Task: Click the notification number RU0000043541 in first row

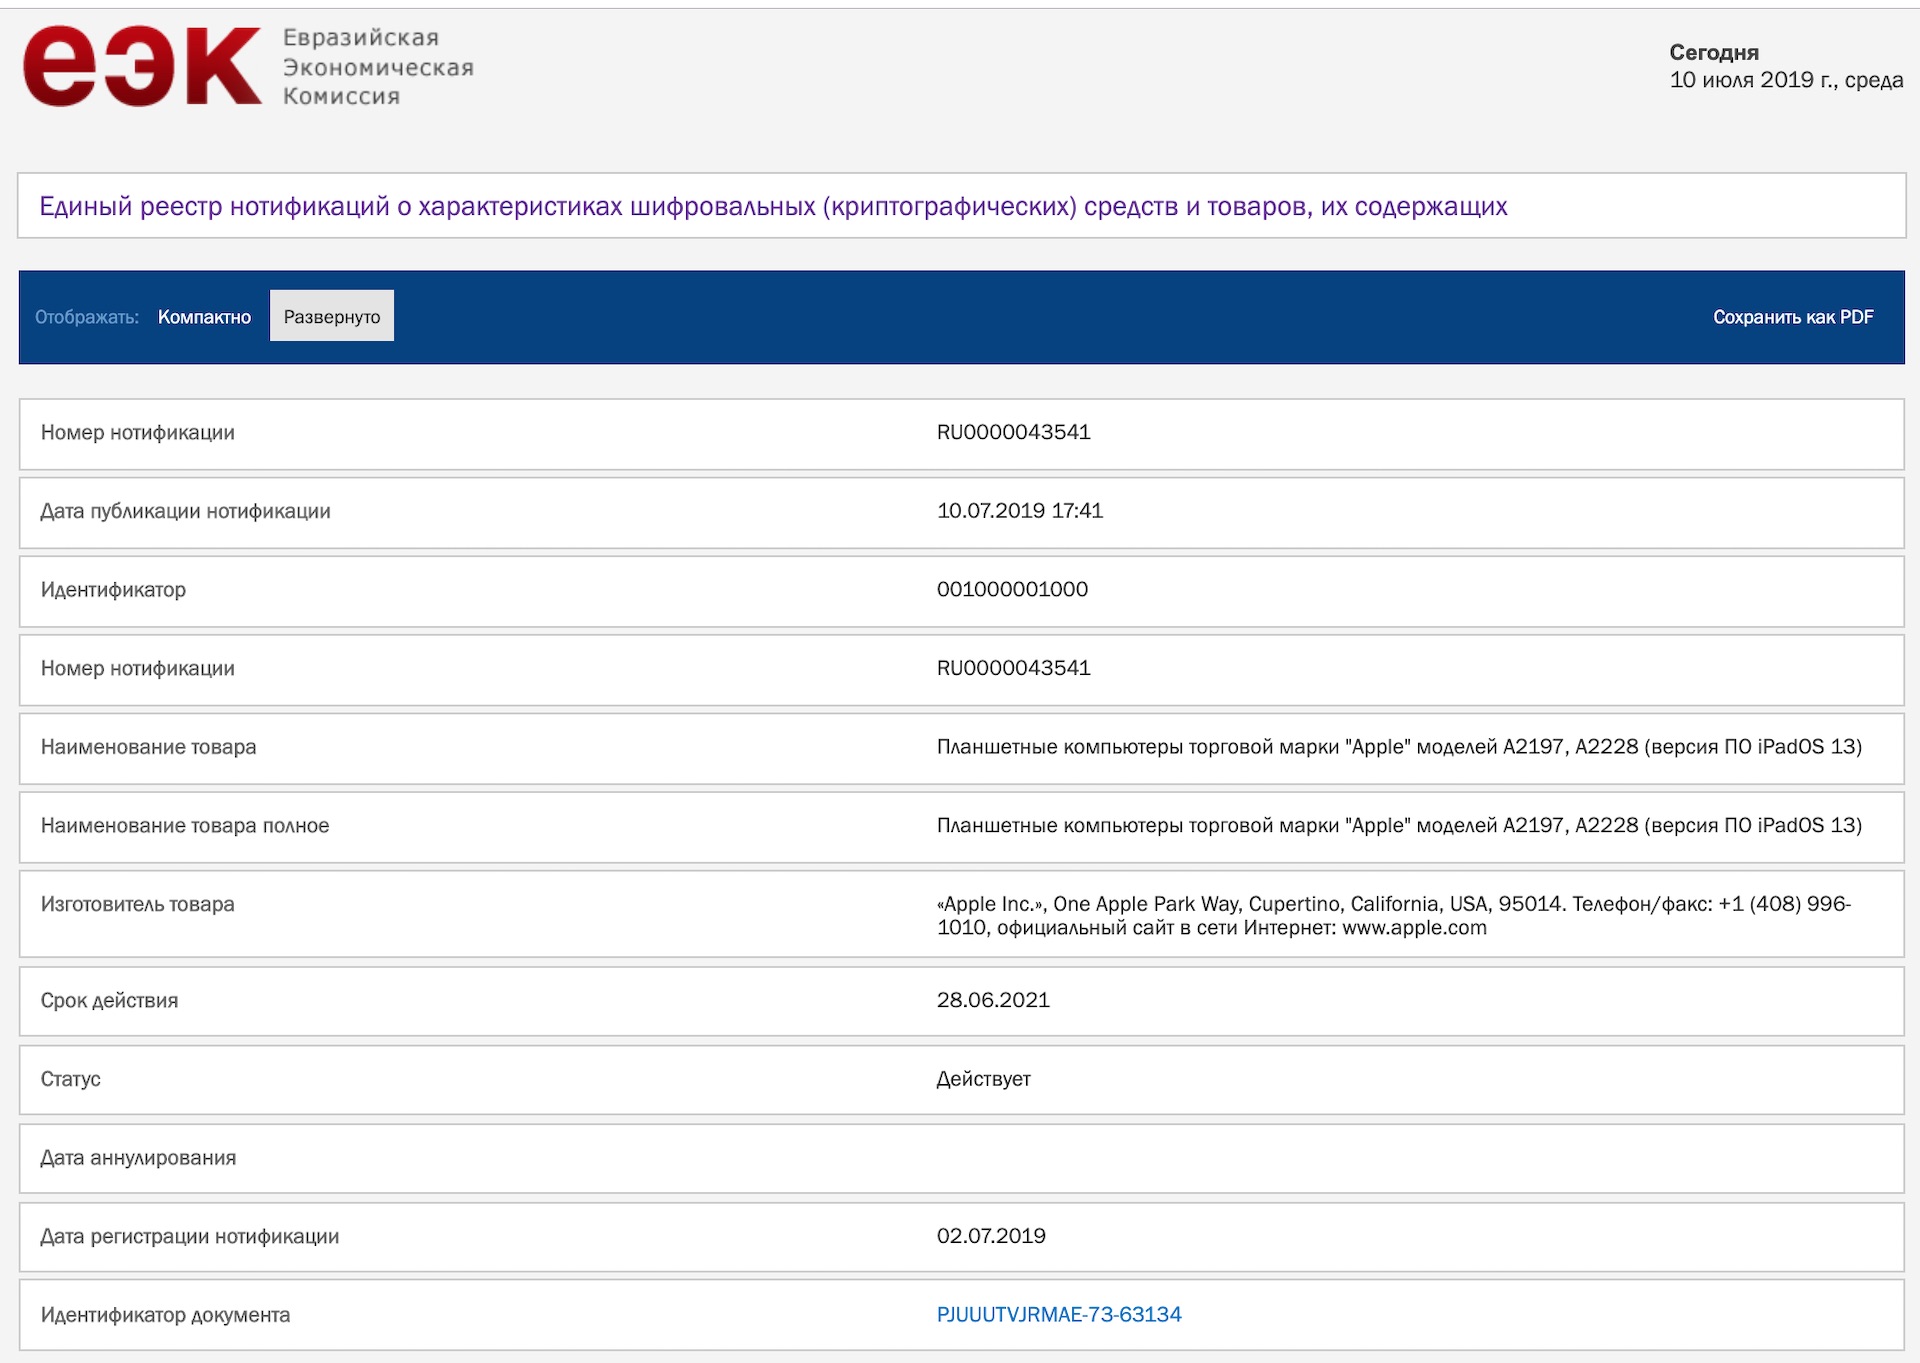Action: [x=1013, y=432]
